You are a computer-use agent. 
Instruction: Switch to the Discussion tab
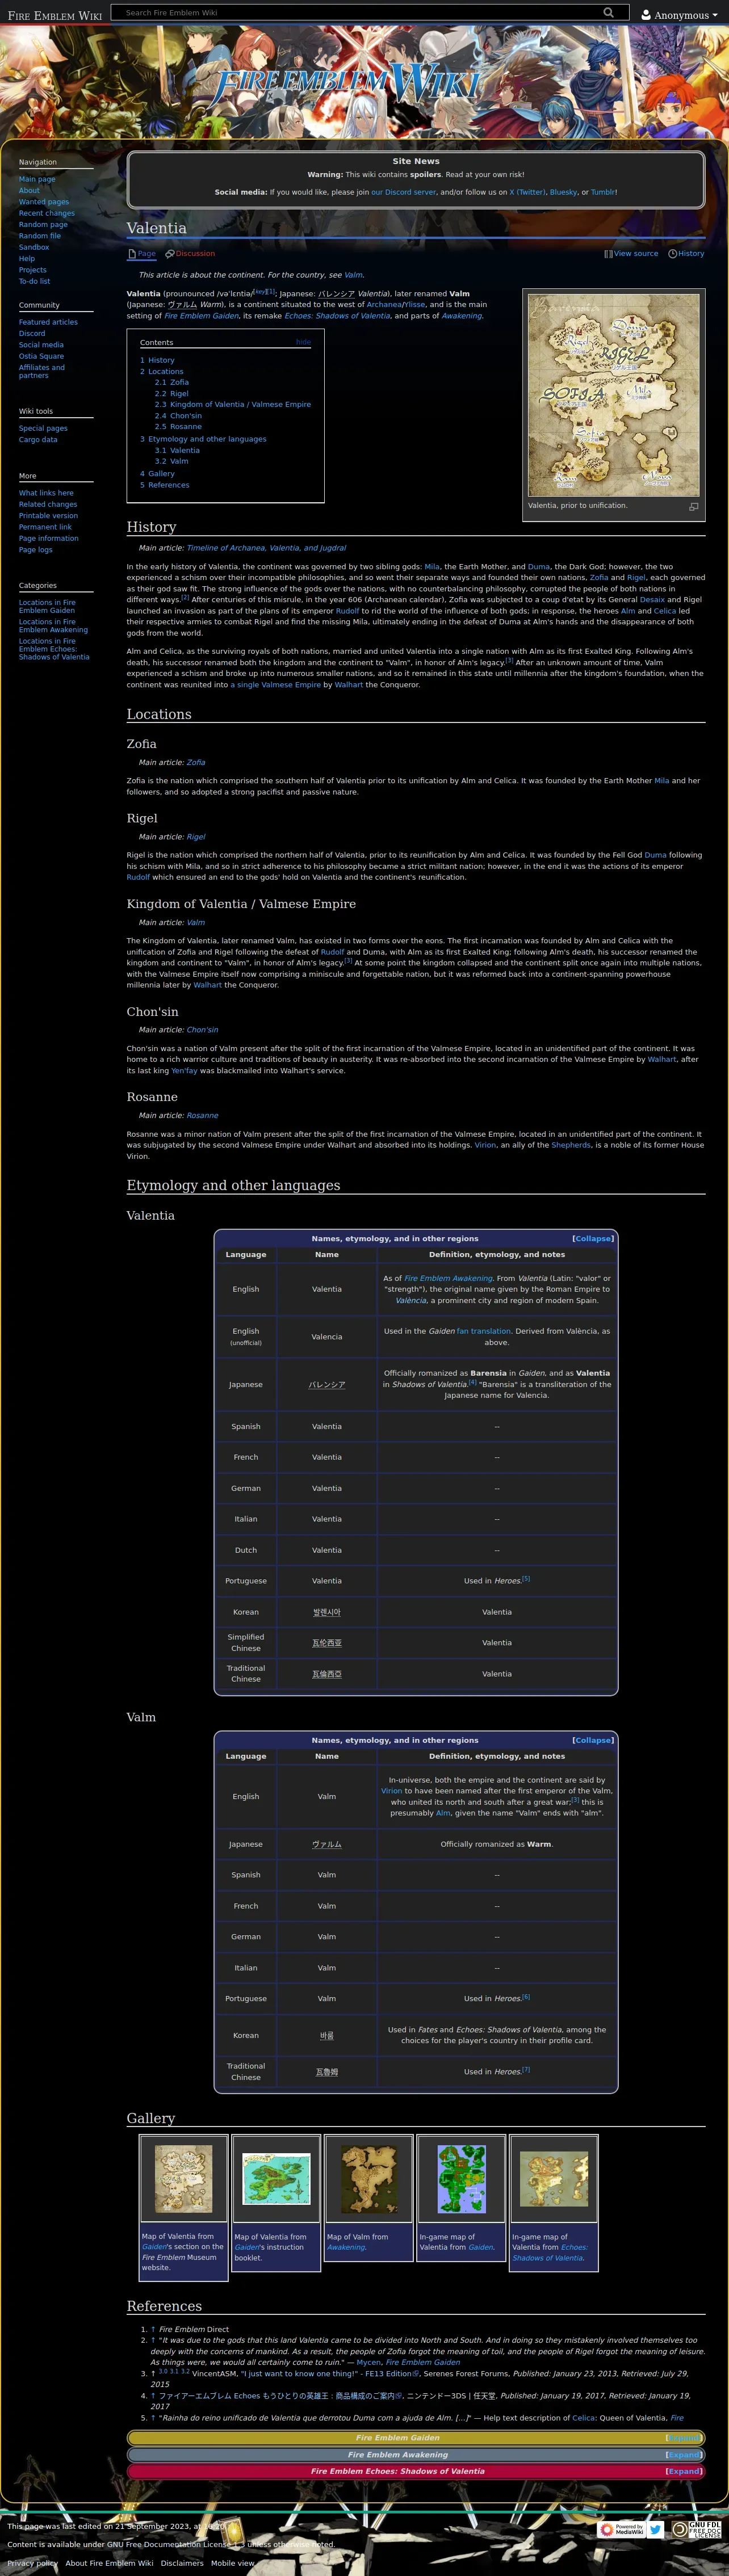tap(195, 254)
